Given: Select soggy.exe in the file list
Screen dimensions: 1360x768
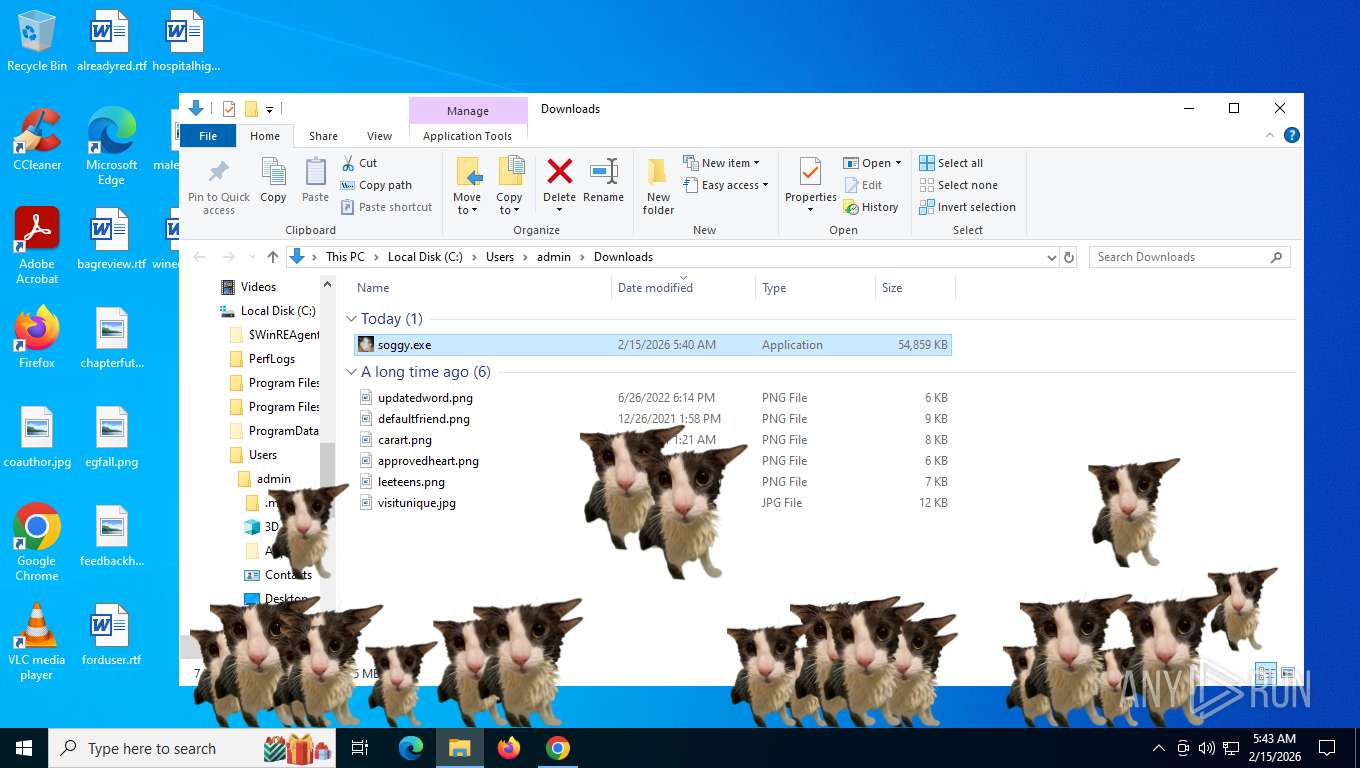Looking at the screenshot, I should 653,345.
